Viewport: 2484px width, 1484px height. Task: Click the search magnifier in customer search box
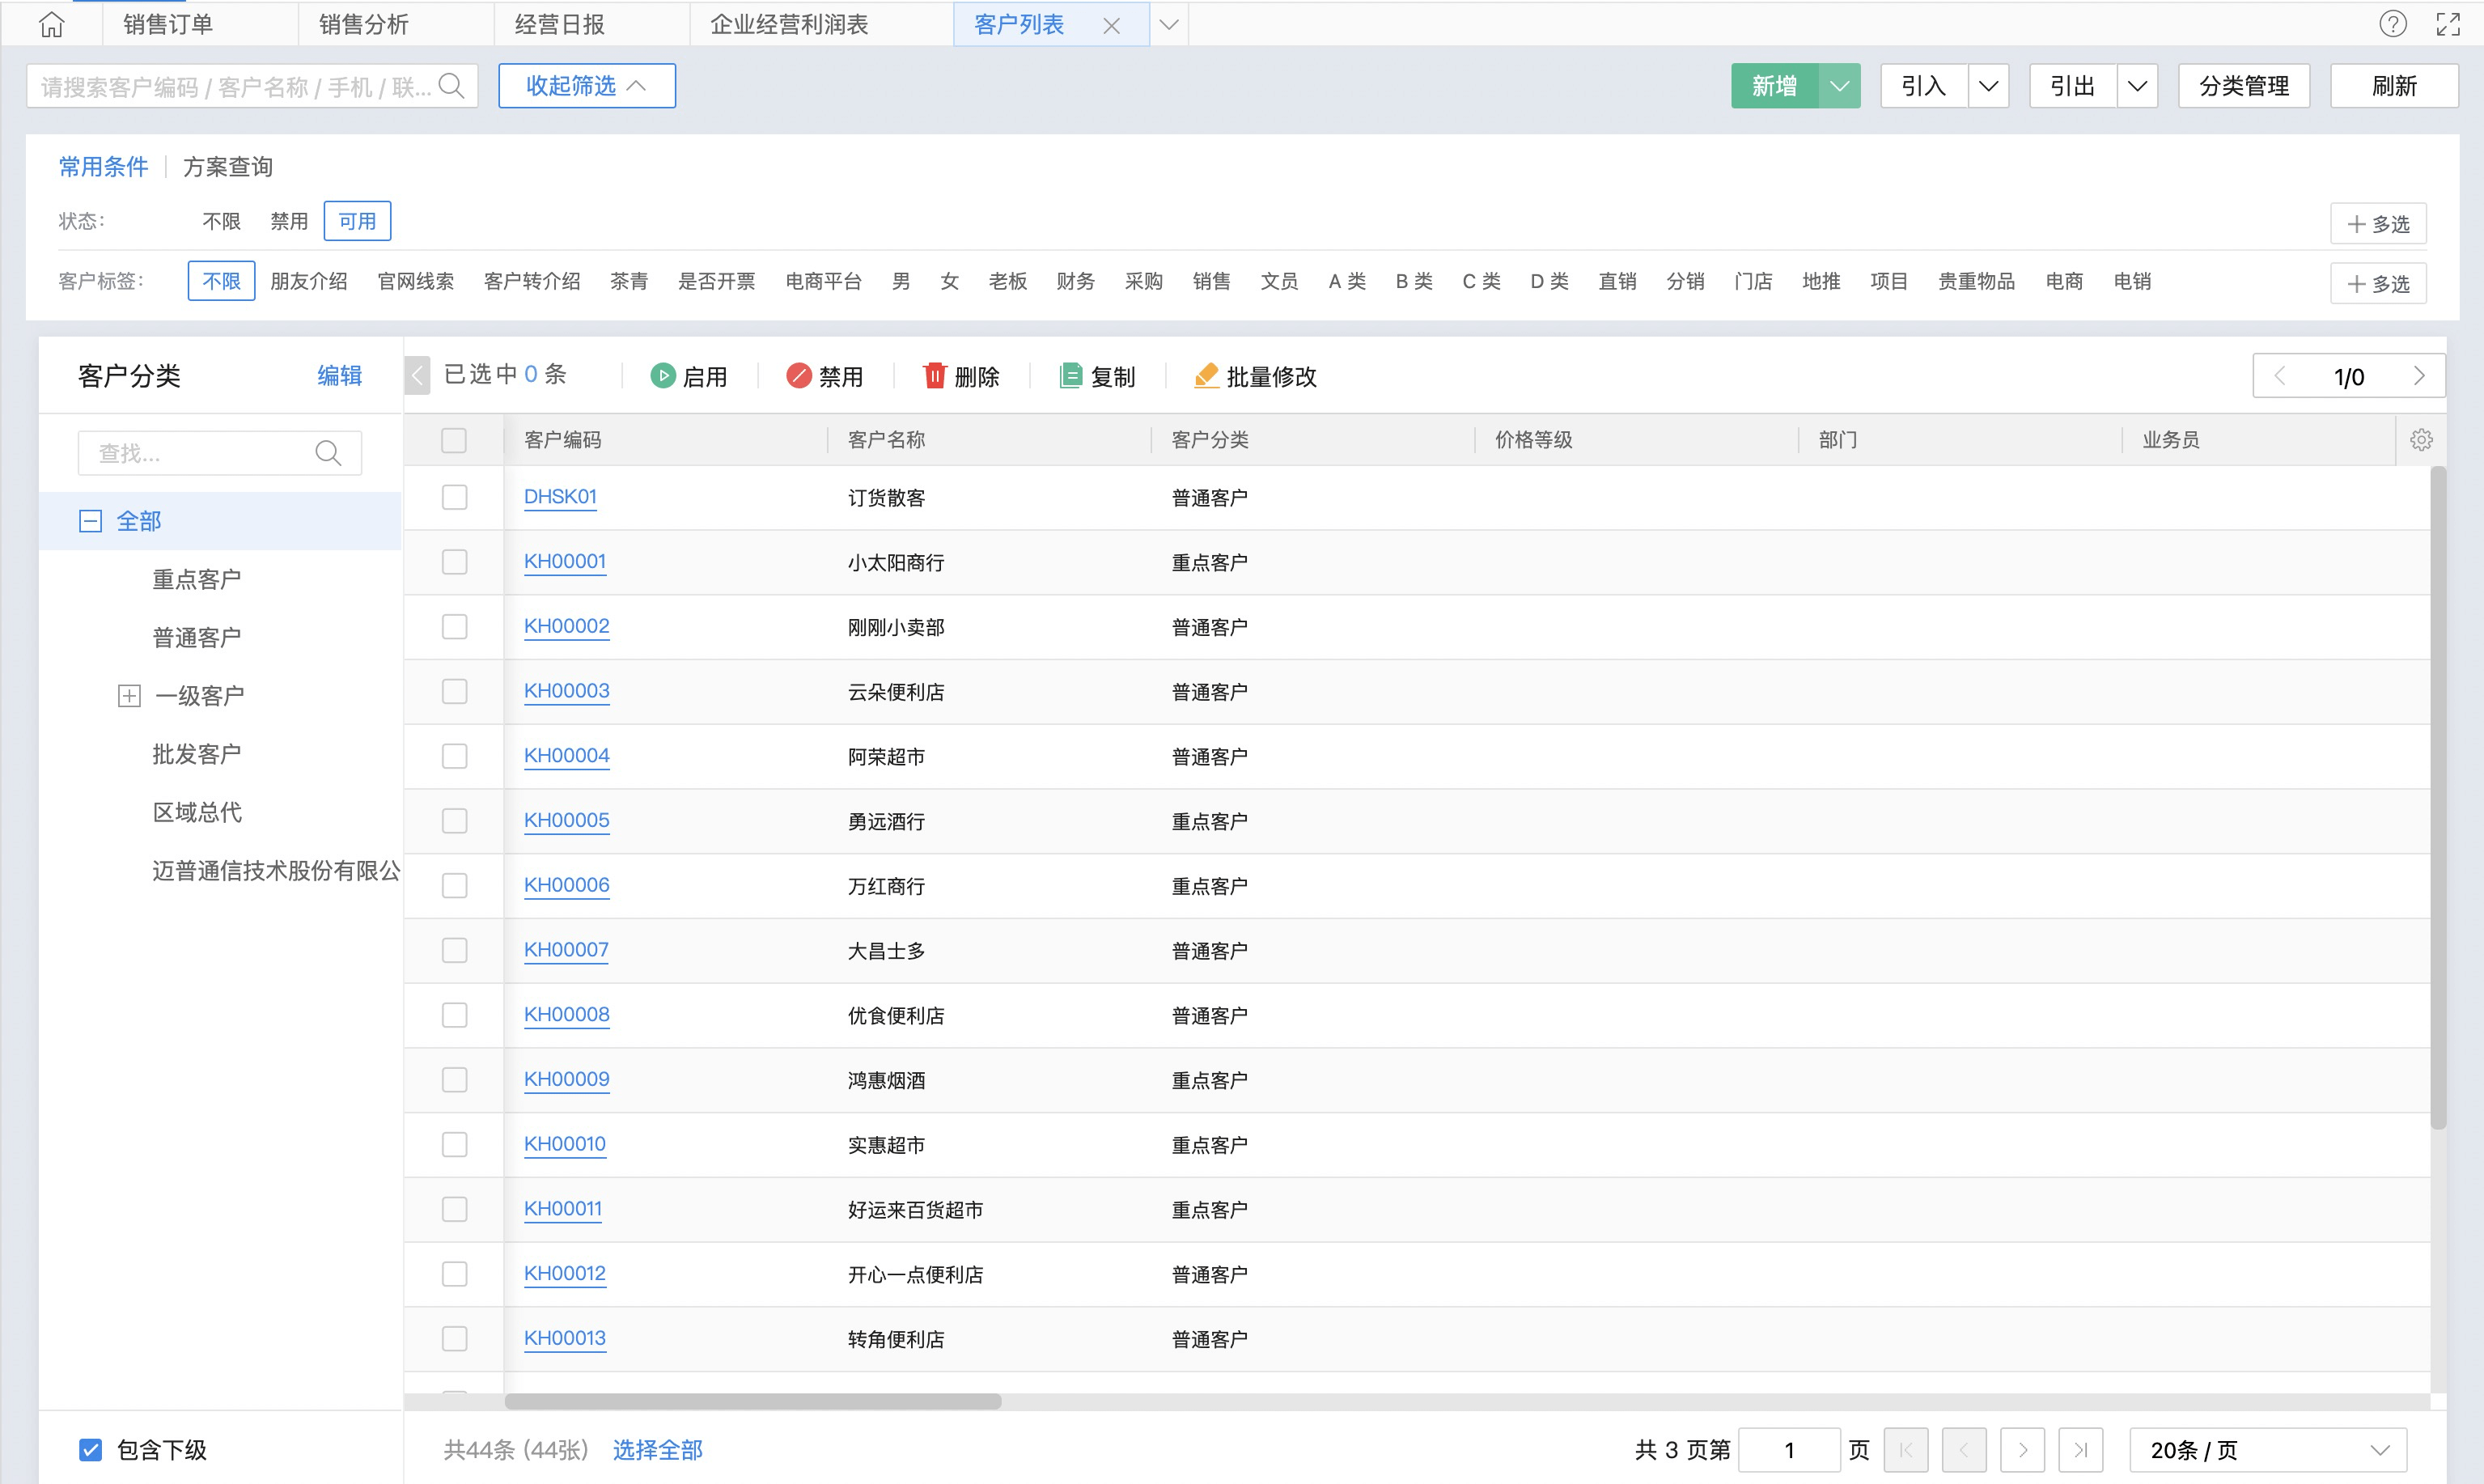pyautogui.click(x=452, y=86)
